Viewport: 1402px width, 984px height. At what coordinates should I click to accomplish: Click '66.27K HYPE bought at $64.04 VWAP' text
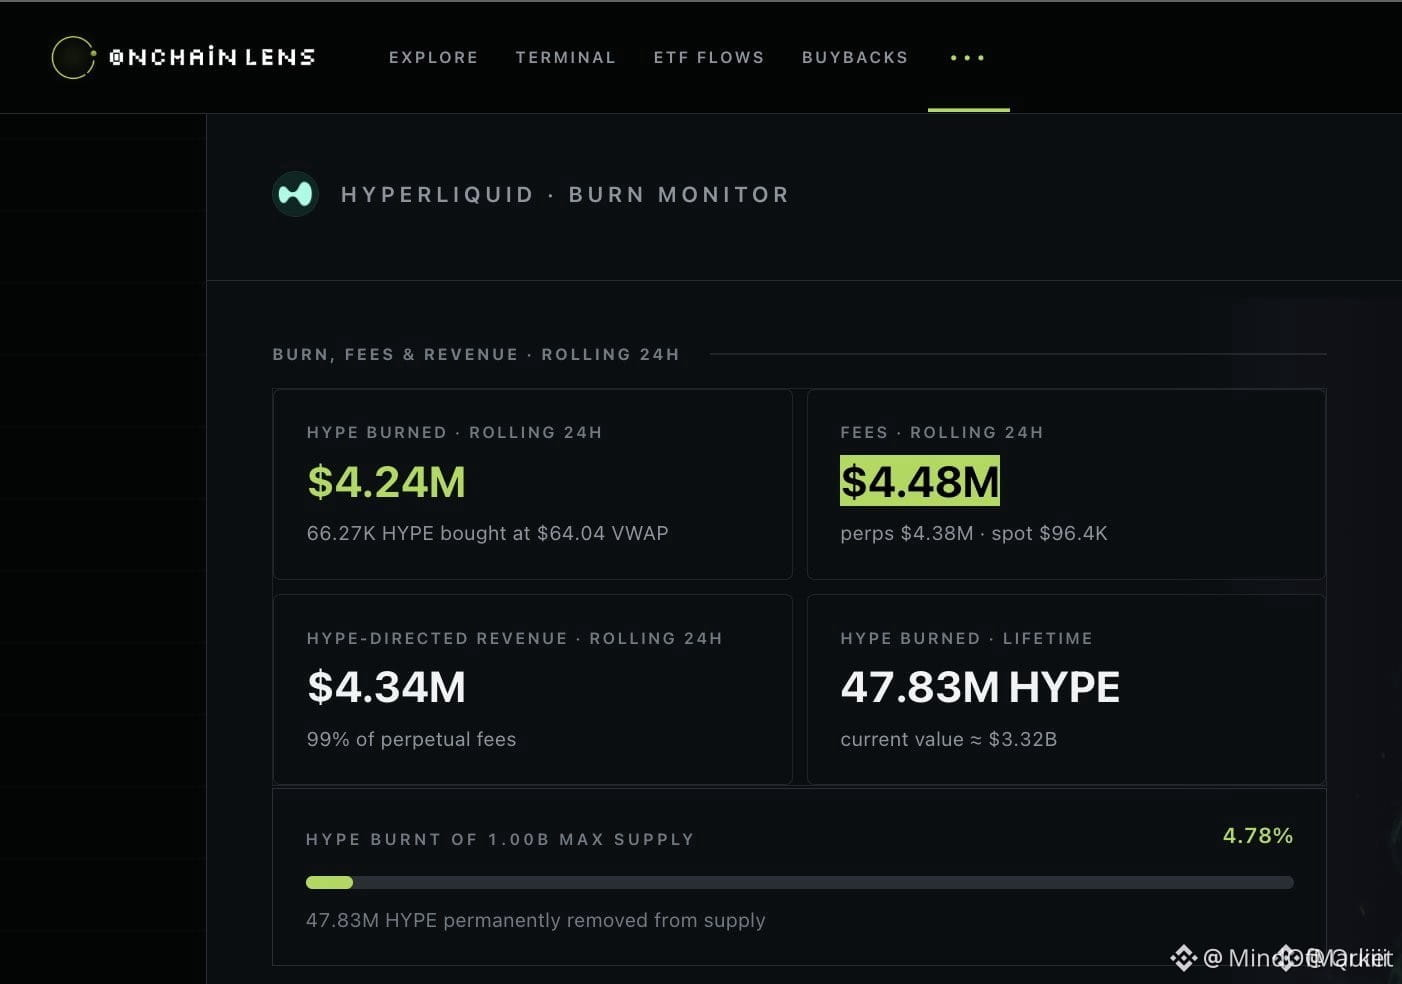pos(488,533)
